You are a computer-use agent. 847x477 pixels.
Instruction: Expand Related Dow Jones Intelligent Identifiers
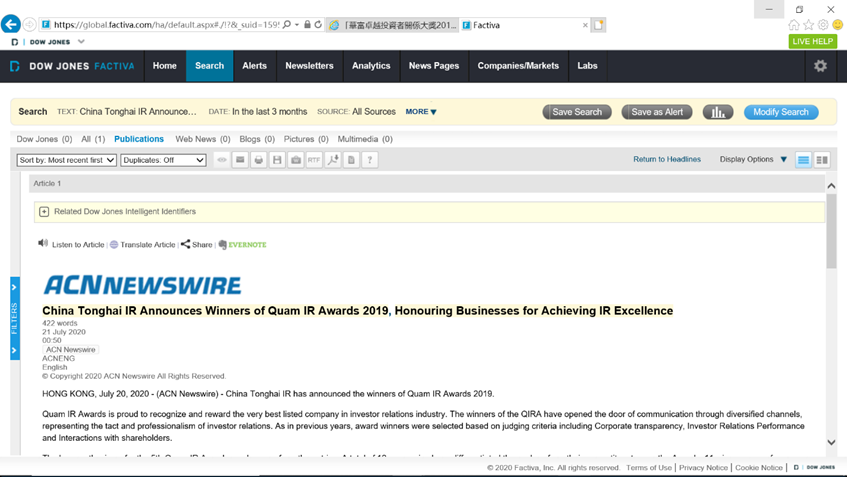click(x=44, y=212)
